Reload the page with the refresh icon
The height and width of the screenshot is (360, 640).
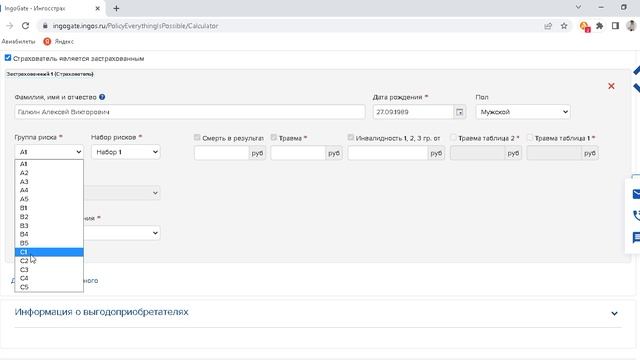click(x=25, y=26)
